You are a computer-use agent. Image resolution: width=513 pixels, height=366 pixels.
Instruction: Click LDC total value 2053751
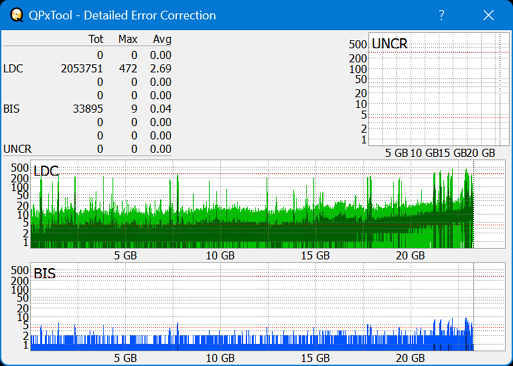click(x=82, y=69)
